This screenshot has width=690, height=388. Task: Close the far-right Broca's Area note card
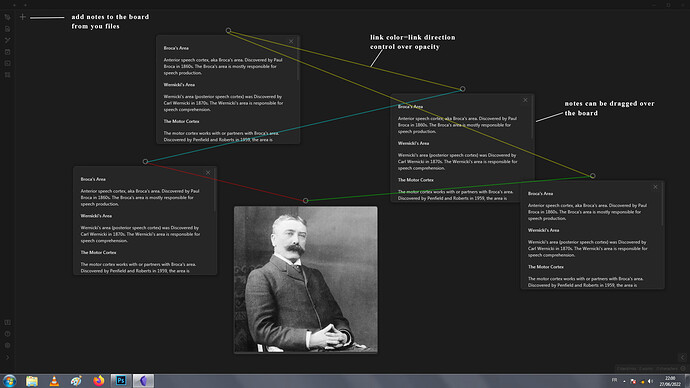pos(655,187)
